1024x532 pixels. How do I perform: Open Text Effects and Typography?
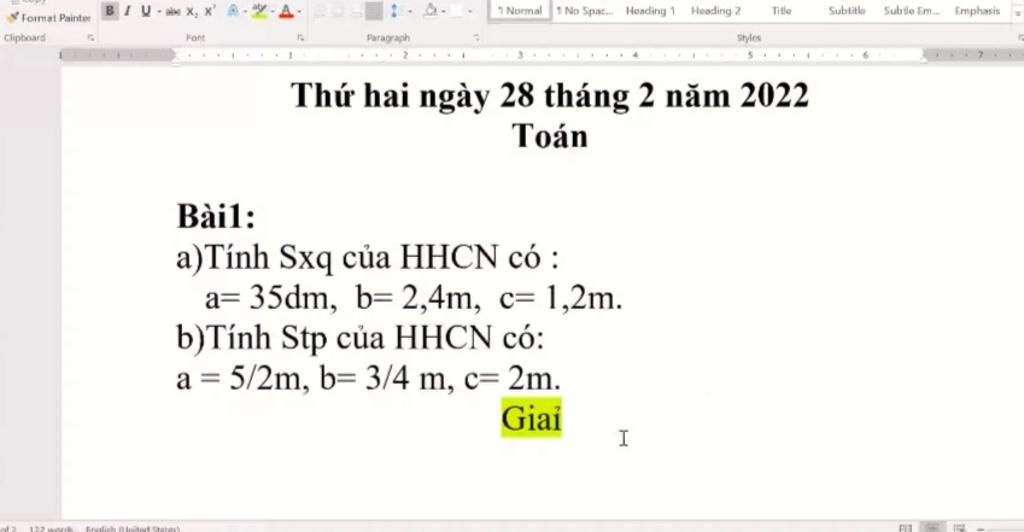click(x=232, y=11)
